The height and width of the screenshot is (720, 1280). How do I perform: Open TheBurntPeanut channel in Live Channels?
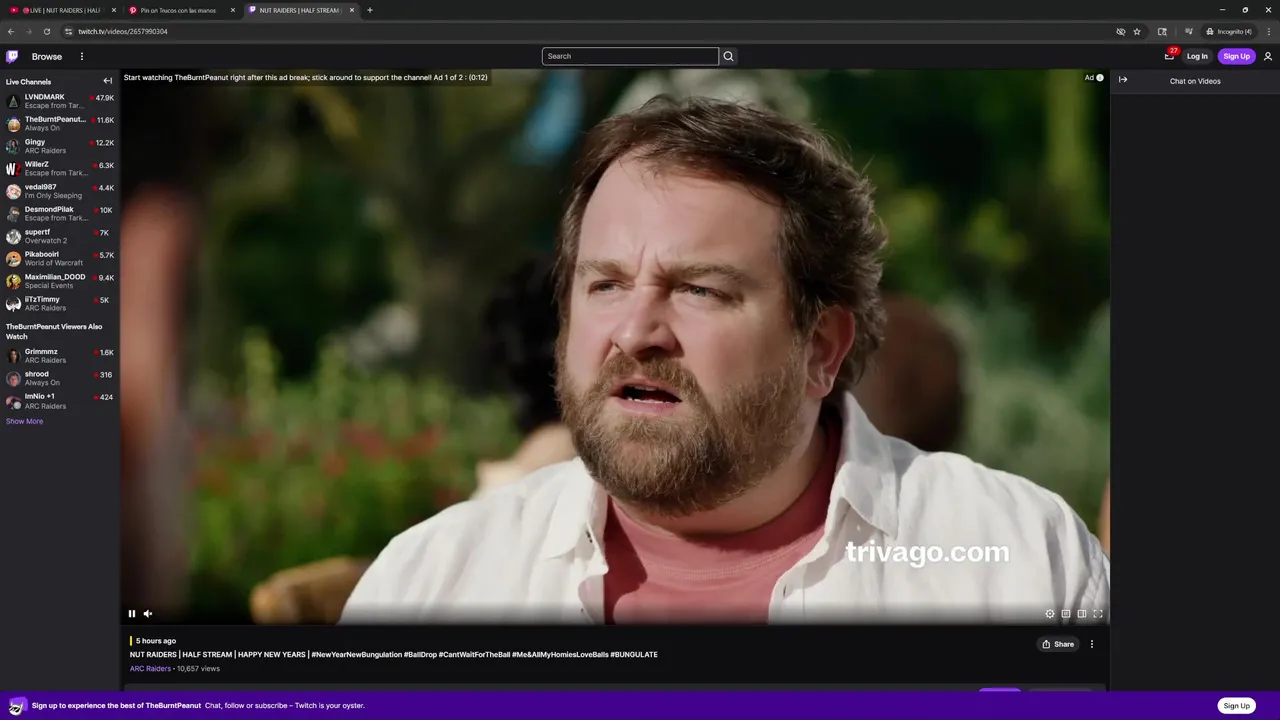click(60, 124)
